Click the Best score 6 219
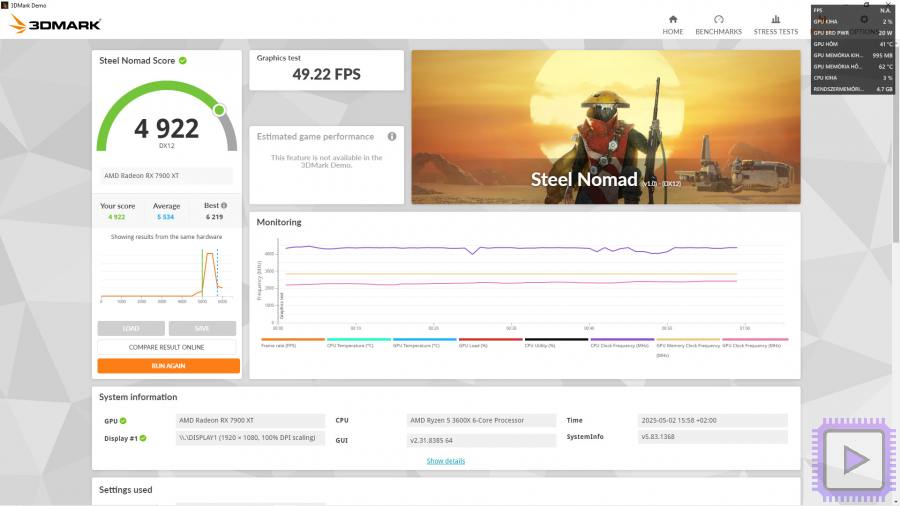The height and width of the screenshot is (506, 900). (214, 217)
